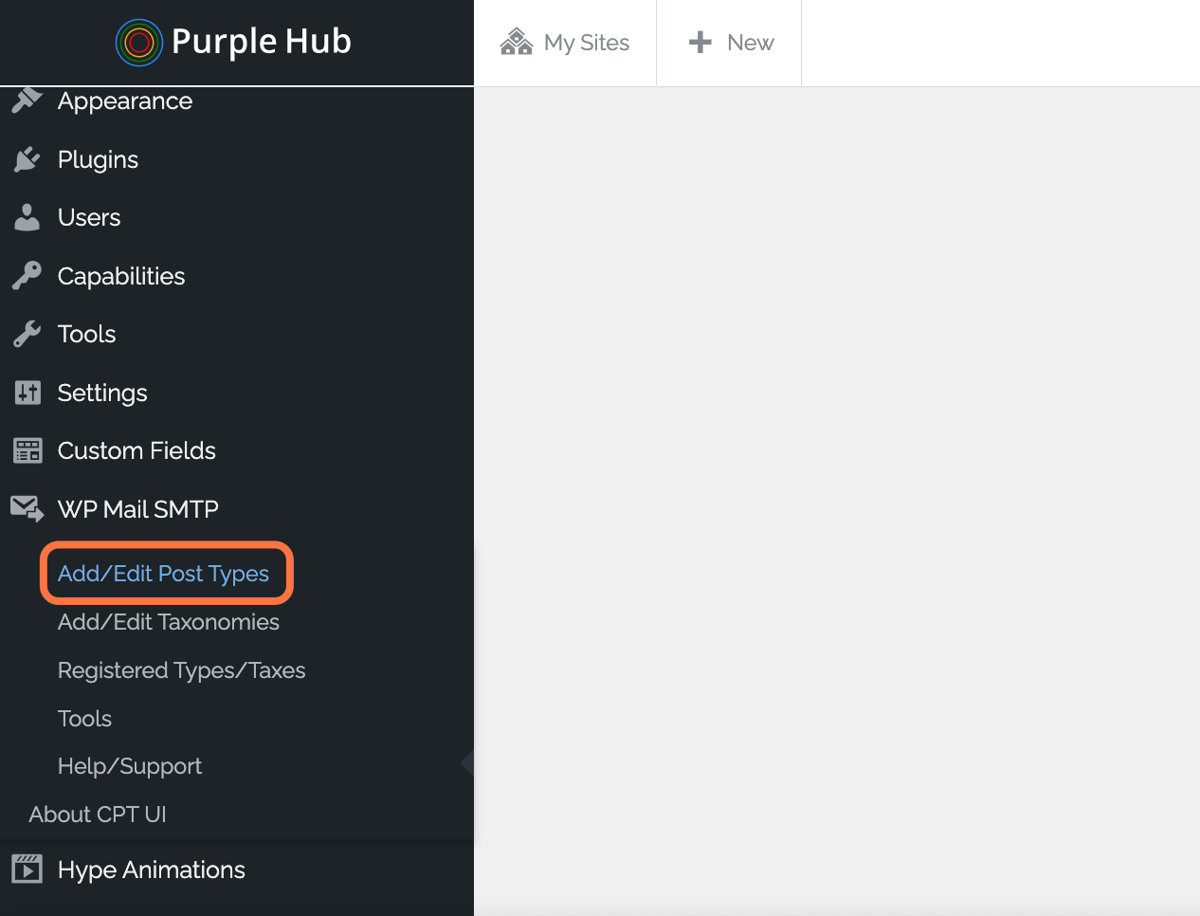
Task: Open About CPT UI link
Action: (98, 814)
